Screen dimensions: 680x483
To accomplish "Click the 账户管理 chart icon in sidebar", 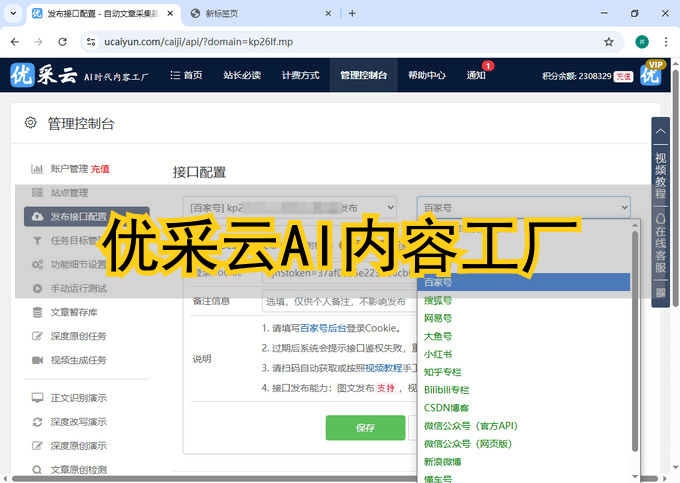I will (x=37, y=169).
